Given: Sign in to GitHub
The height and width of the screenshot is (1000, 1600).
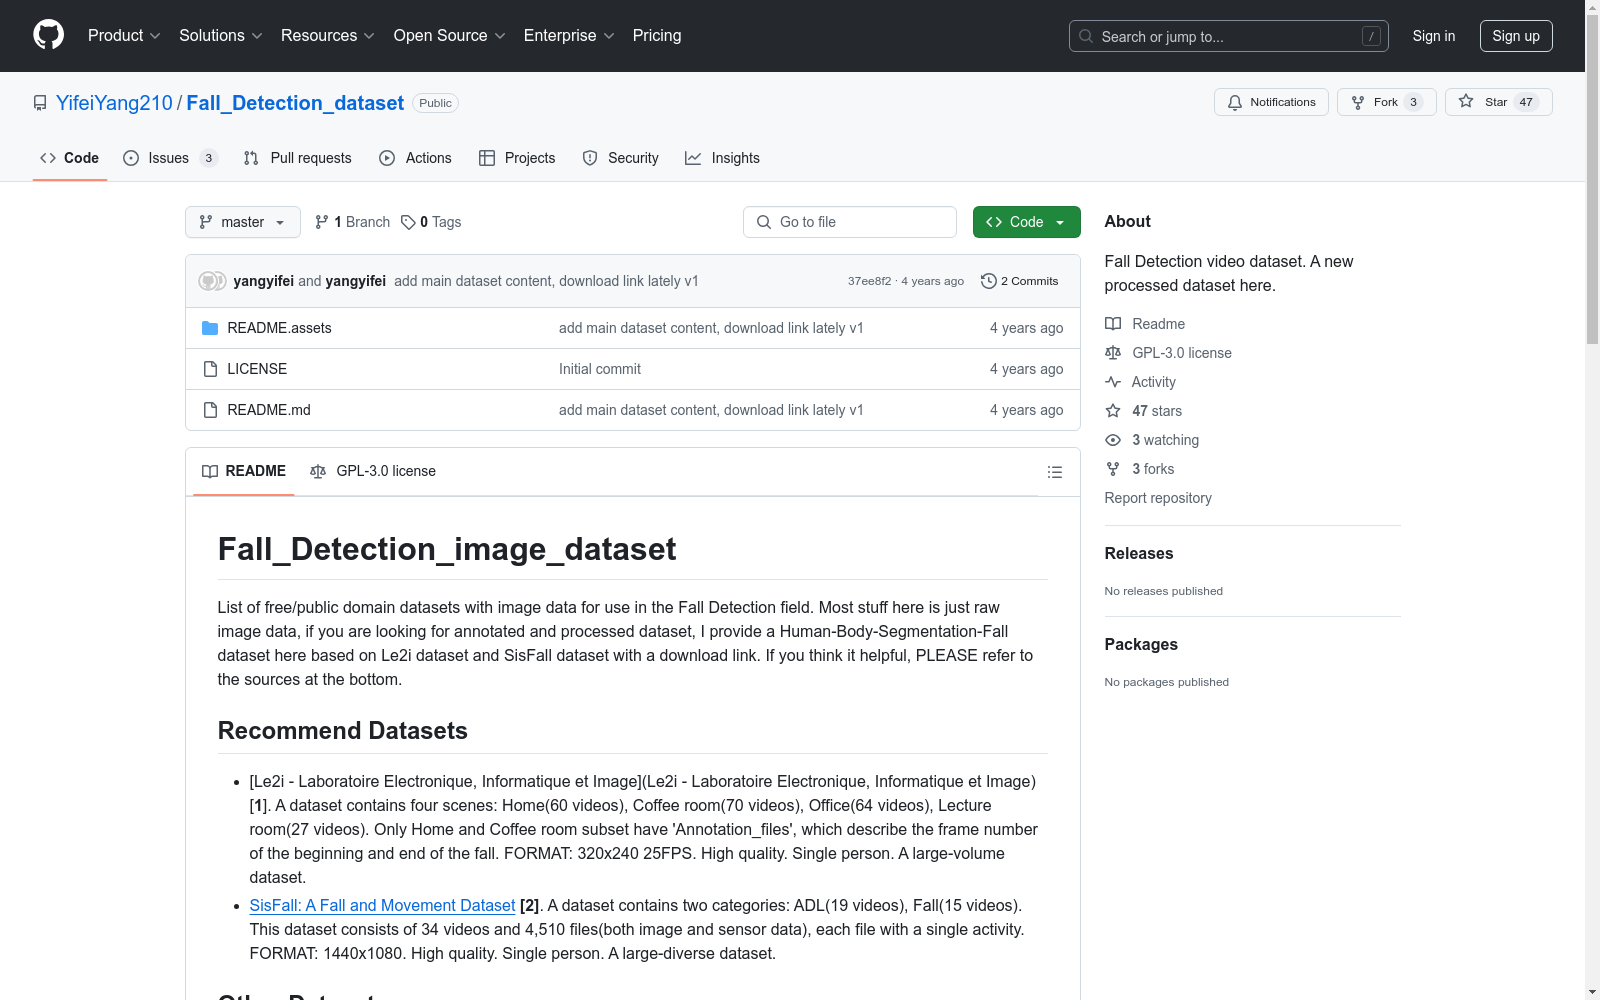Looking at the screenshot, I should pos(1434,36).
